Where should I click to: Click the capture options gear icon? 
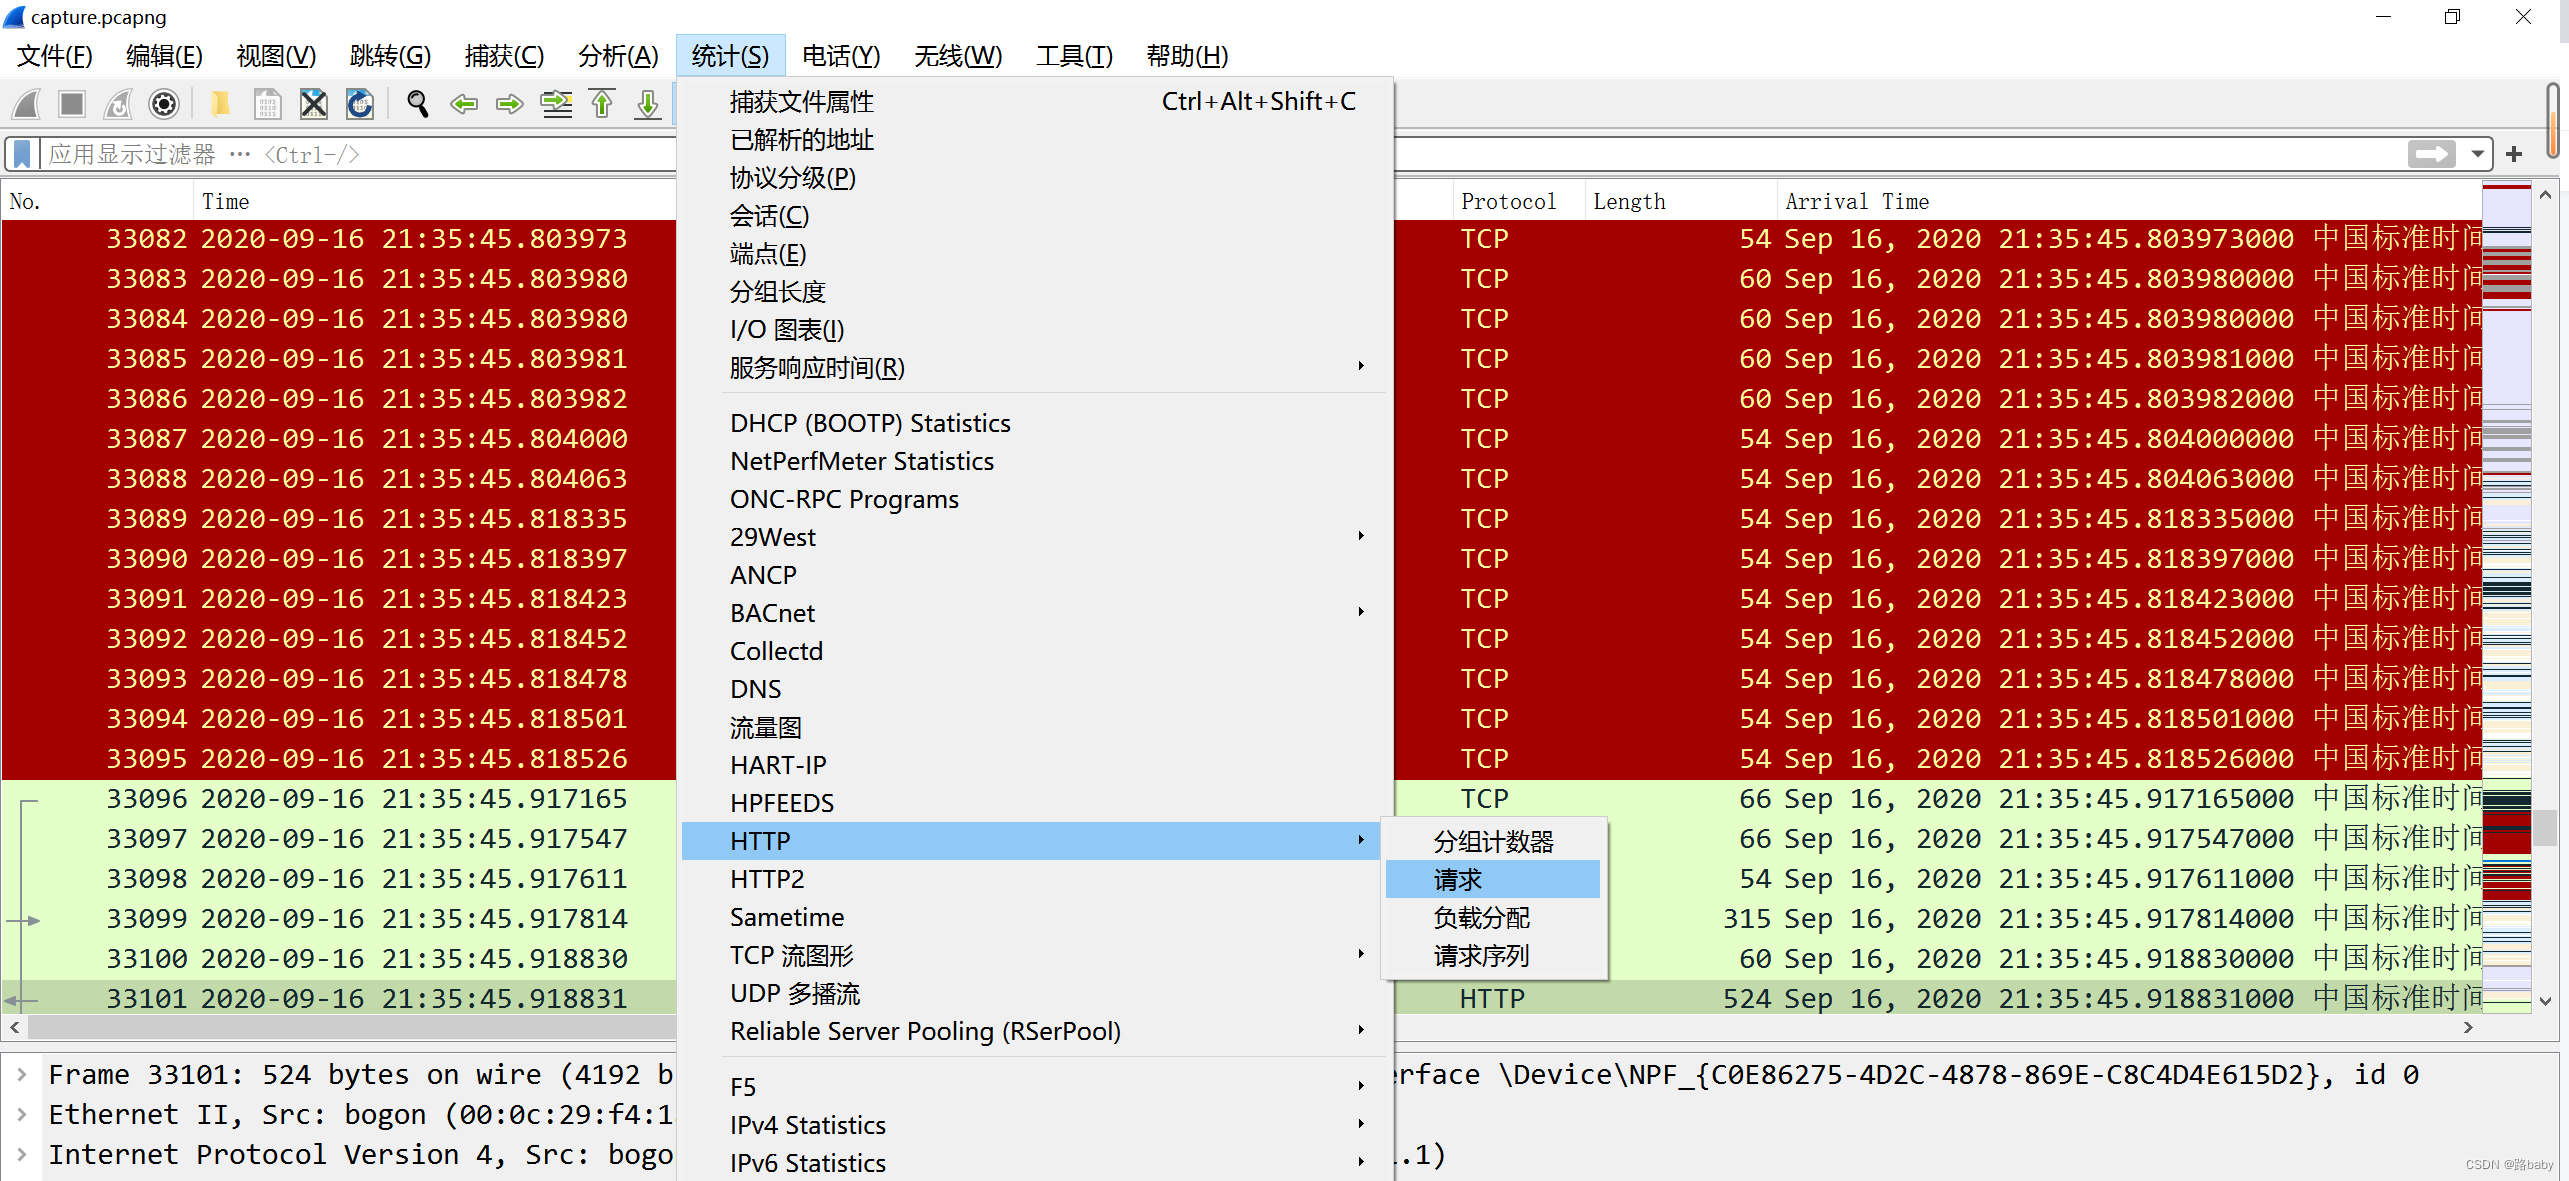tap(164, 104)
